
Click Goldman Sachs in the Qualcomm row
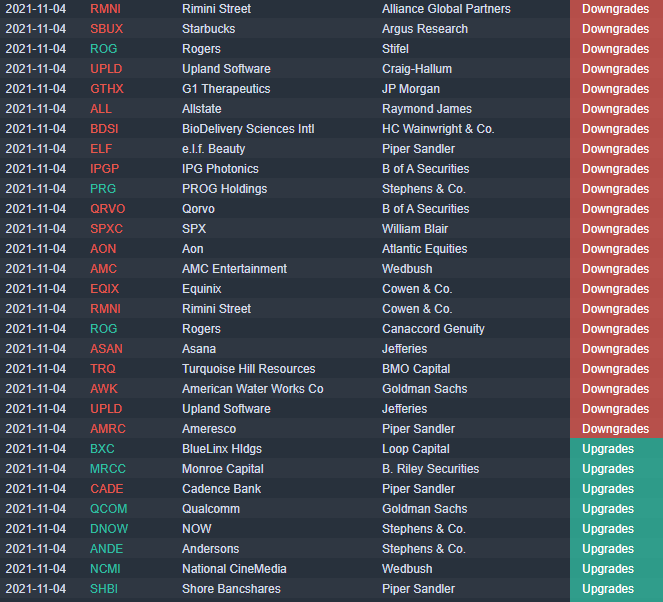[425, 509]
